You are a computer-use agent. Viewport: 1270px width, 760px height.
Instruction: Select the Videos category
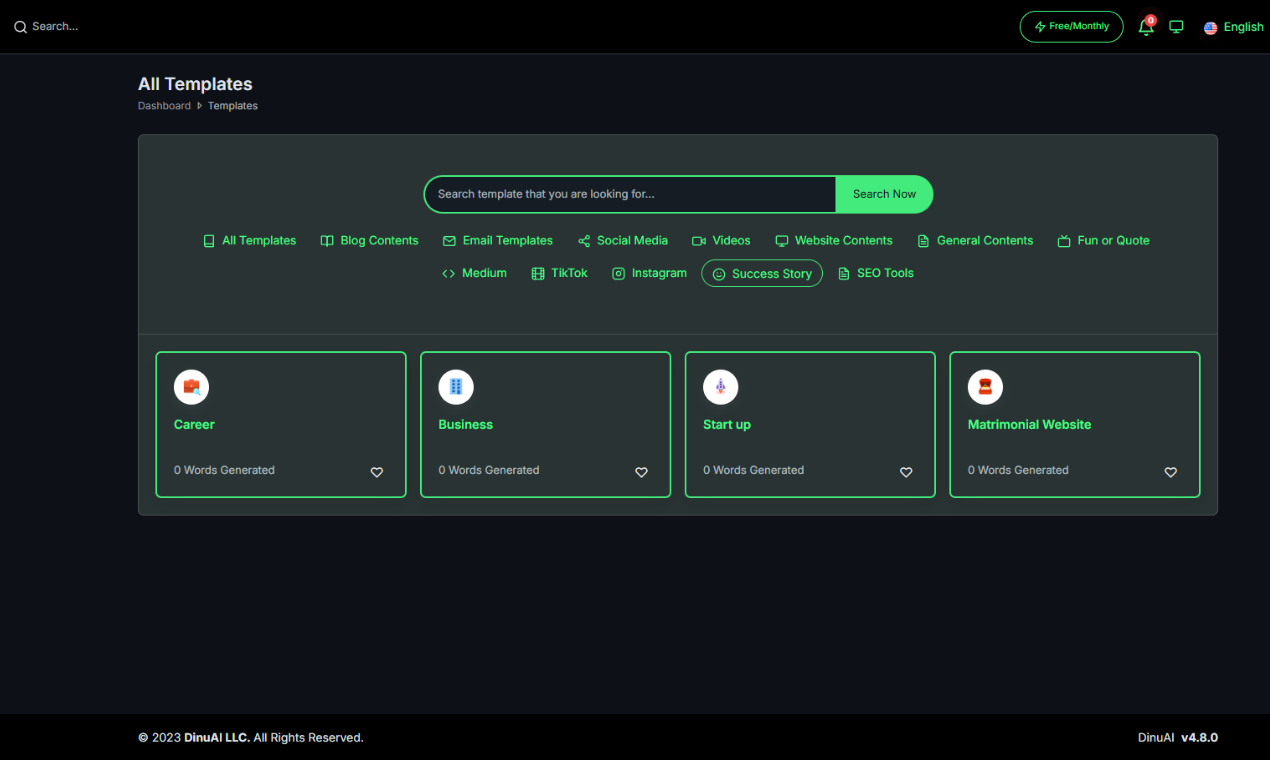[x=721, y=241]
